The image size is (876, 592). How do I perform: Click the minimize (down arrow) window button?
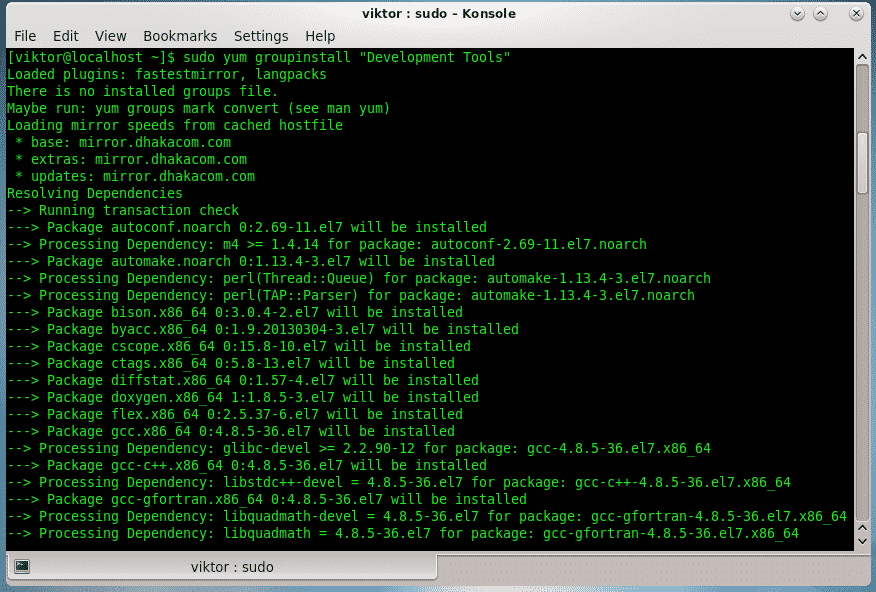[799, 13]
